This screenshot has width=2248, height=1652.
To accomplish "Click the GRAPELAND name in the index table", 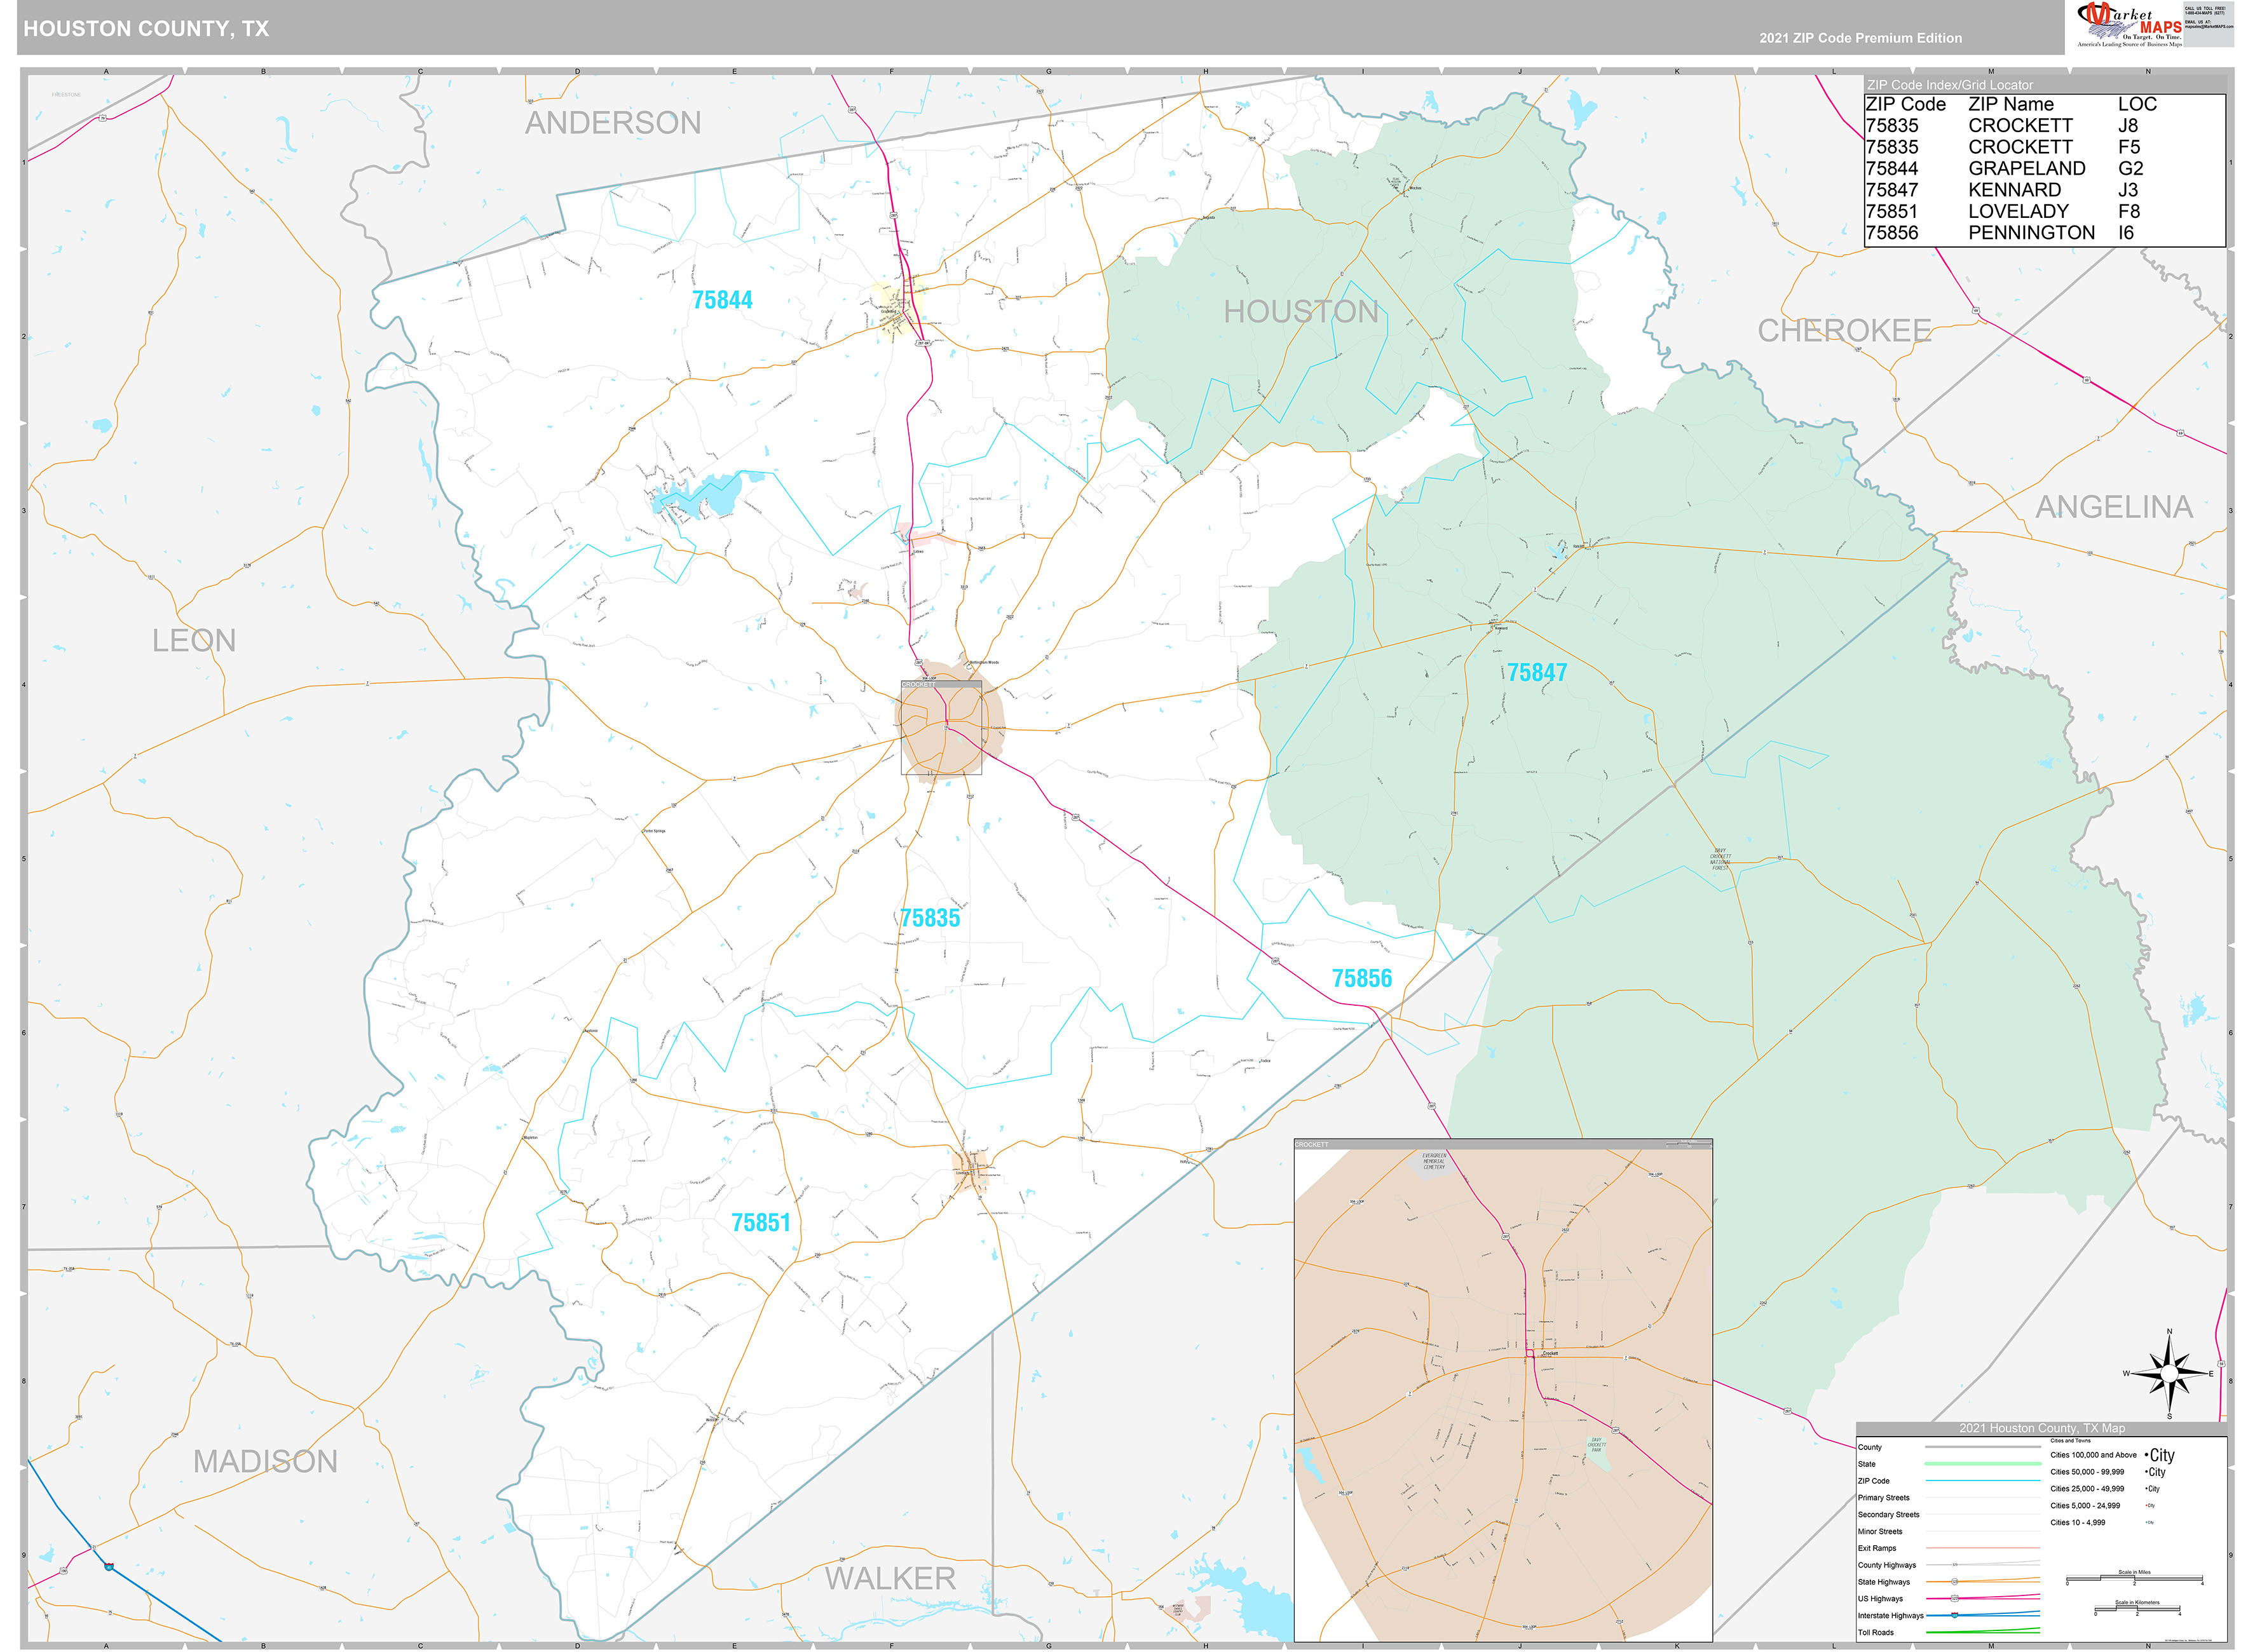I will (x=2026, y=168).
